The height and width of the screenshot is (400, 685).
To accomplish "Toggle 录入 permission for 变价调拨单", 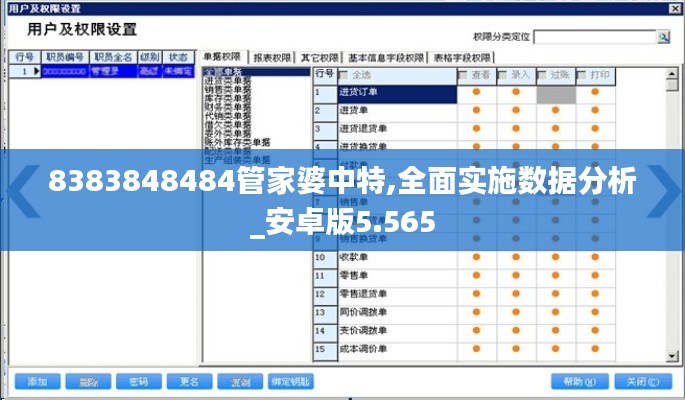I will (516, 331).
